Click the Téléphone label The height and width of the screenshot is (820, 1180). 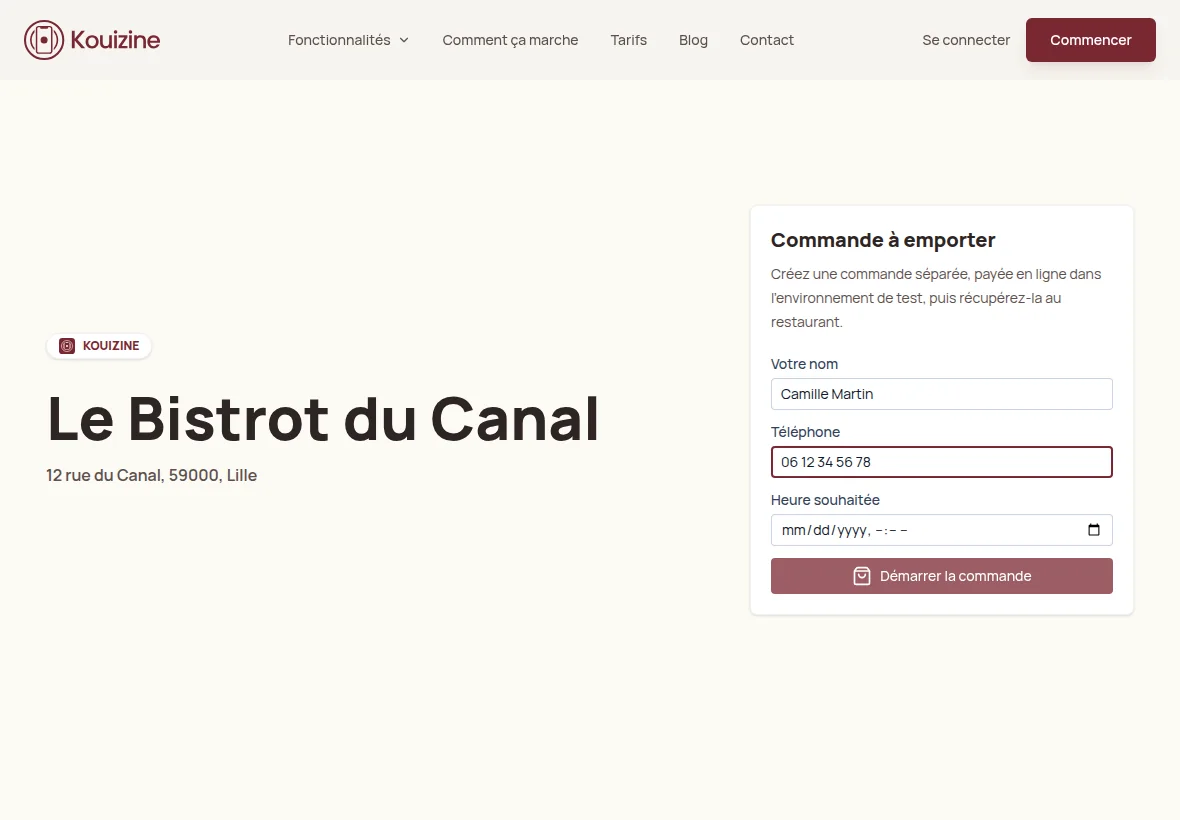(804, 432)
